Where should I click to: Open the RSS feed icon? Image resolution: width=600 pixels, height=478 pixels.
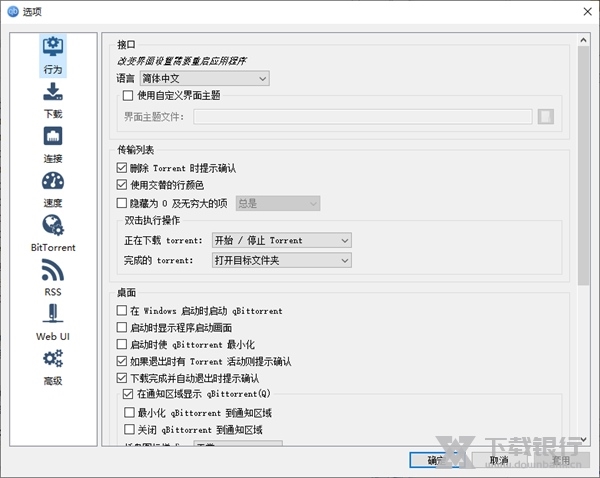pos(53,270)
